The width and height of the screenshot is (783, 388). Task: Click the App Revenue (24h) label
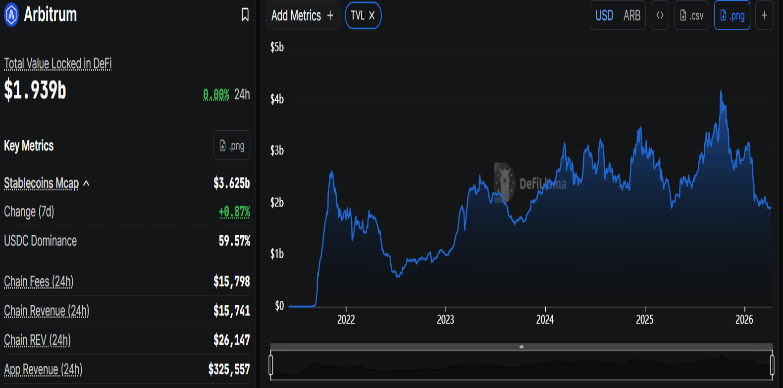coord(43,370)
